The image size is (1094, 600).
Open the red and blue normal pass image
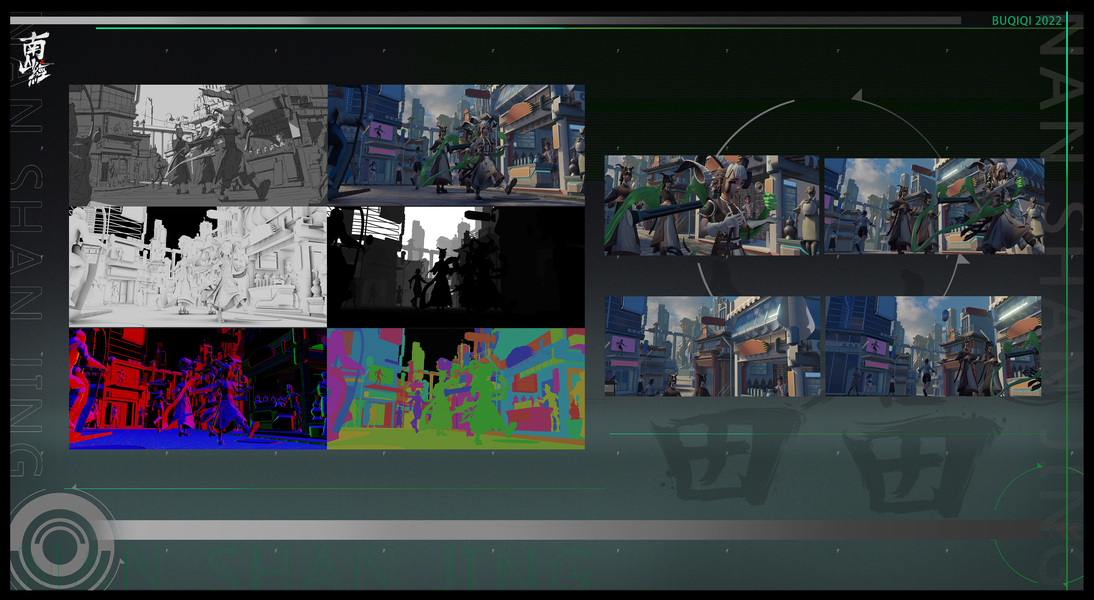[x=198, y=389]
